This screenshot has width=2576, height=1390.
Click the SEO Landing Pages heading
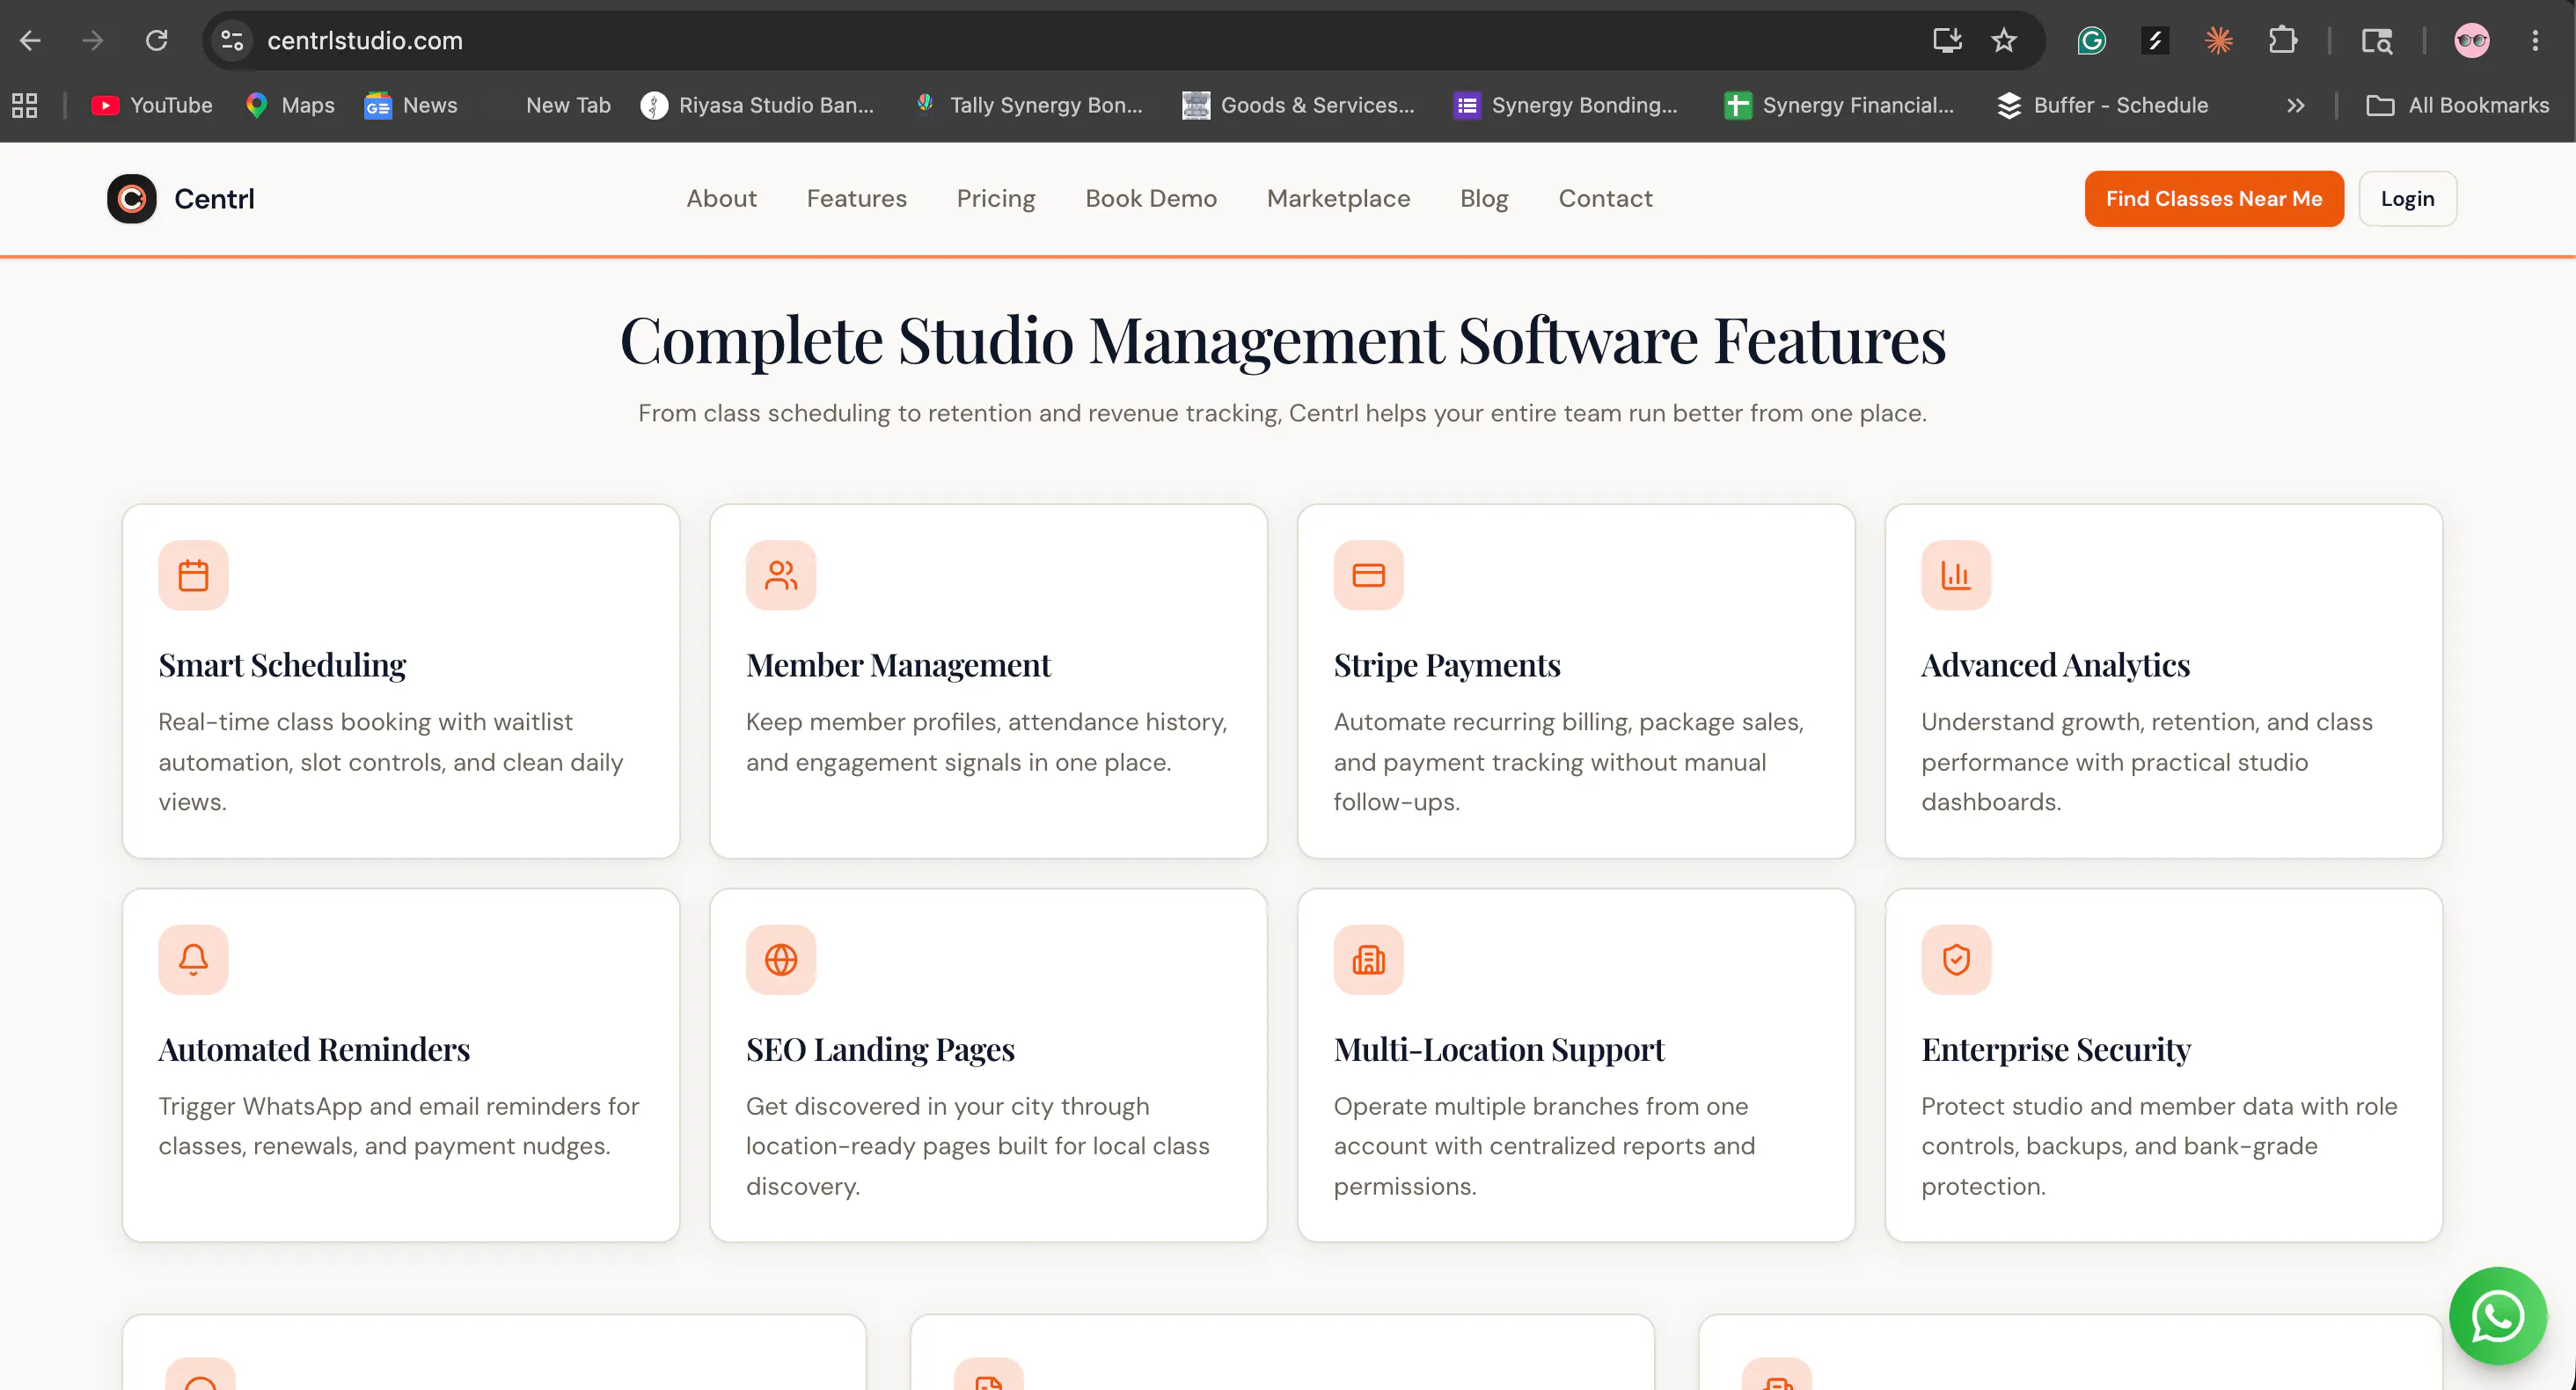coord(880,1049)
